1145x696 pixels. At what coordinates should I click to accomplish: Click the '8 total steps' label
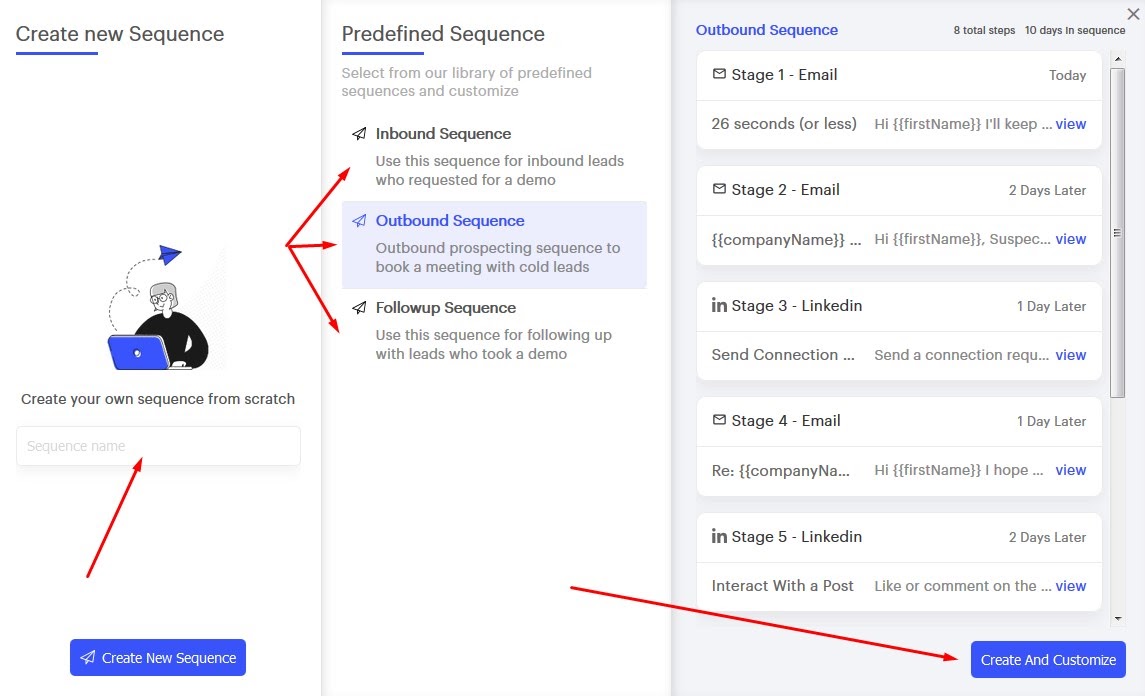click(984, 31)
